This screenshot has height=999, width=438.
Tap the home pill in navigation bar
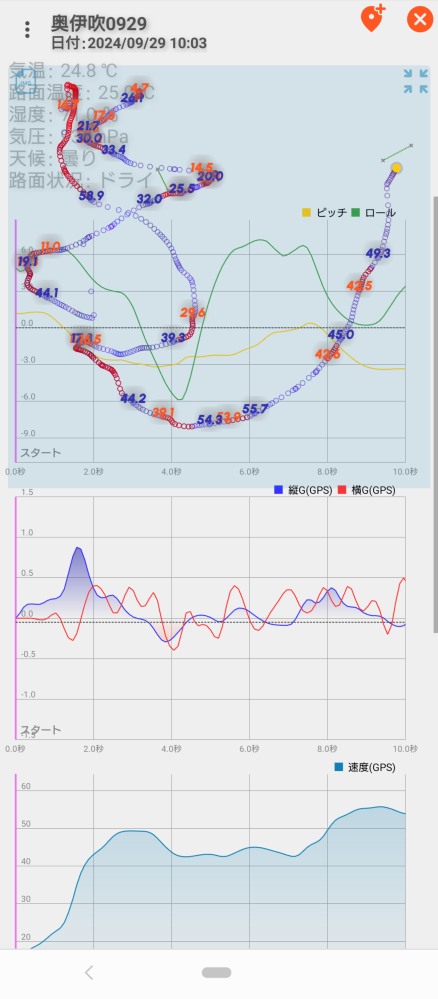pyautogui.click(x=217, y=972)
